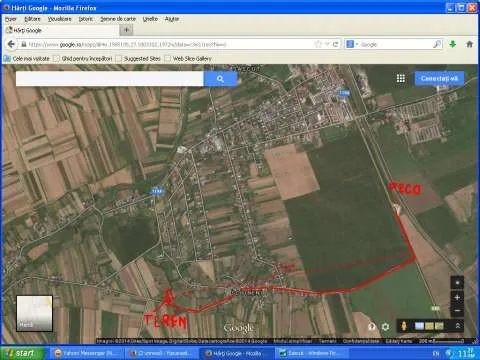This screenshot has height=360, width=480.
Task: Open the bookmarks dropdown arrow next to the star
Action: click(x=327, y=44)
